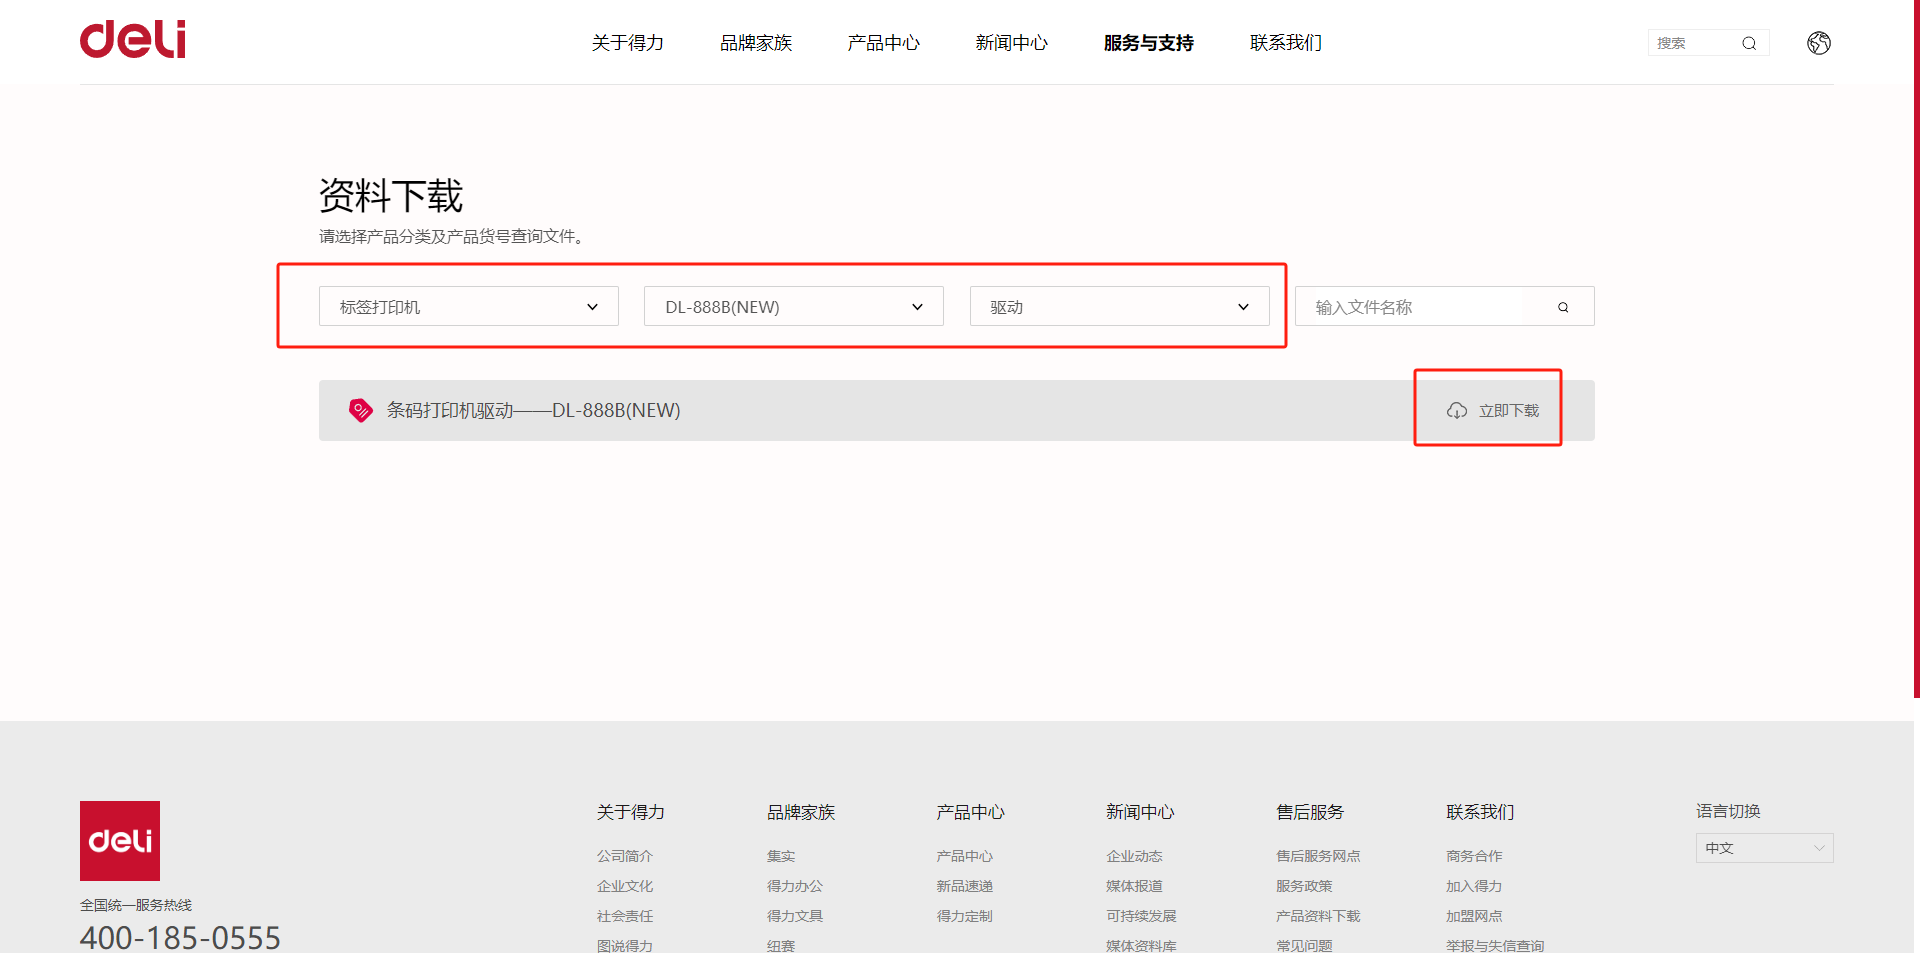Follow the 售后服务网点 footer link
Screen dimensions: 1920x953
1317,856
